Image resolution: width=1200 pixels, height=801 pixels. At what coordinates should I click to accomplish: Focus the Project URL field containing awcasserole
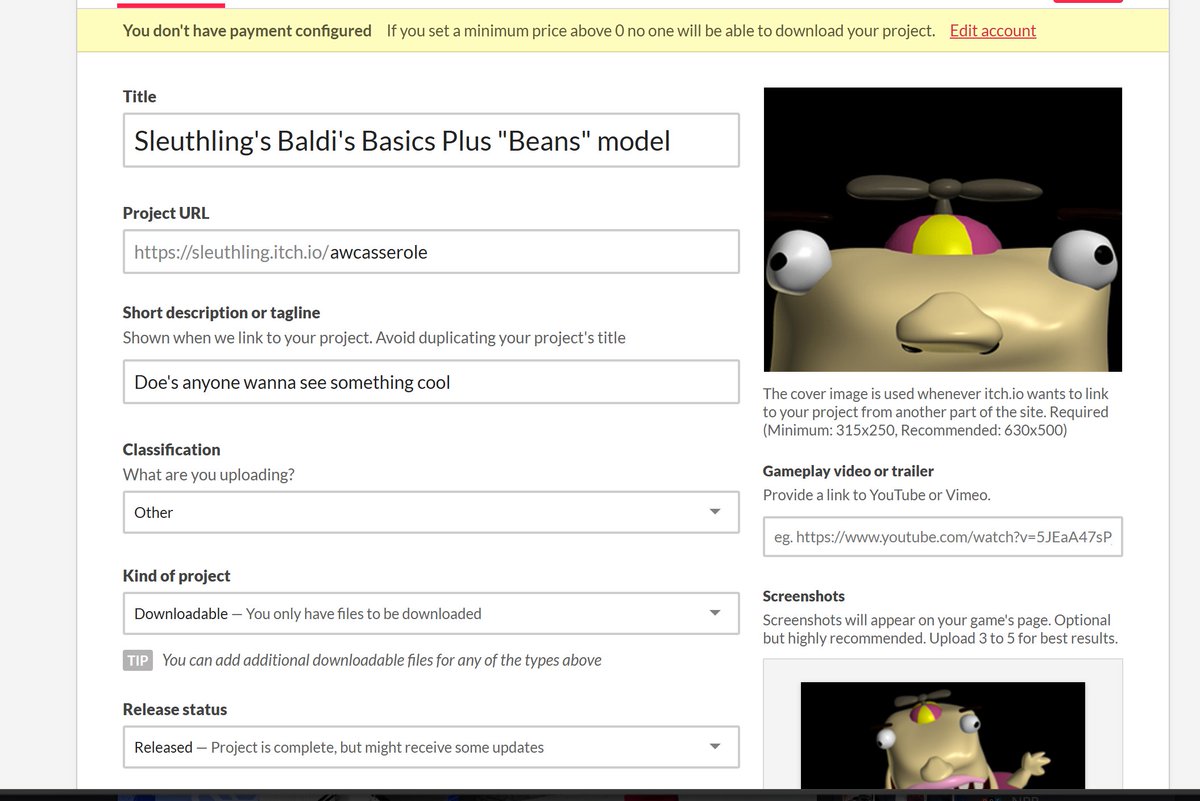pyautogui.click(x=431, y=252)
